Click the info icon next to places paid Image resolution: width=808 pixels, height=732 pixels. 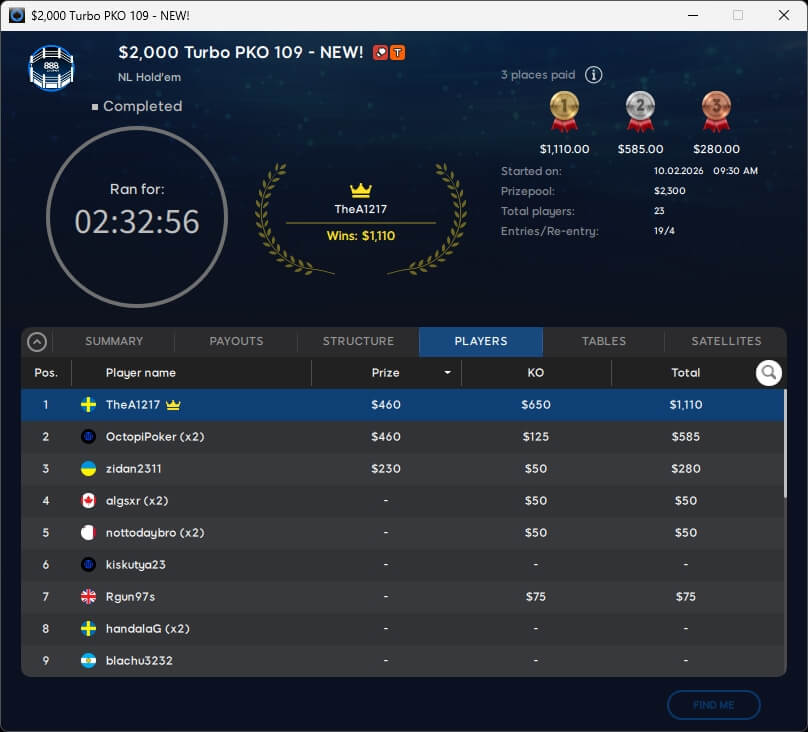[593, 75]
